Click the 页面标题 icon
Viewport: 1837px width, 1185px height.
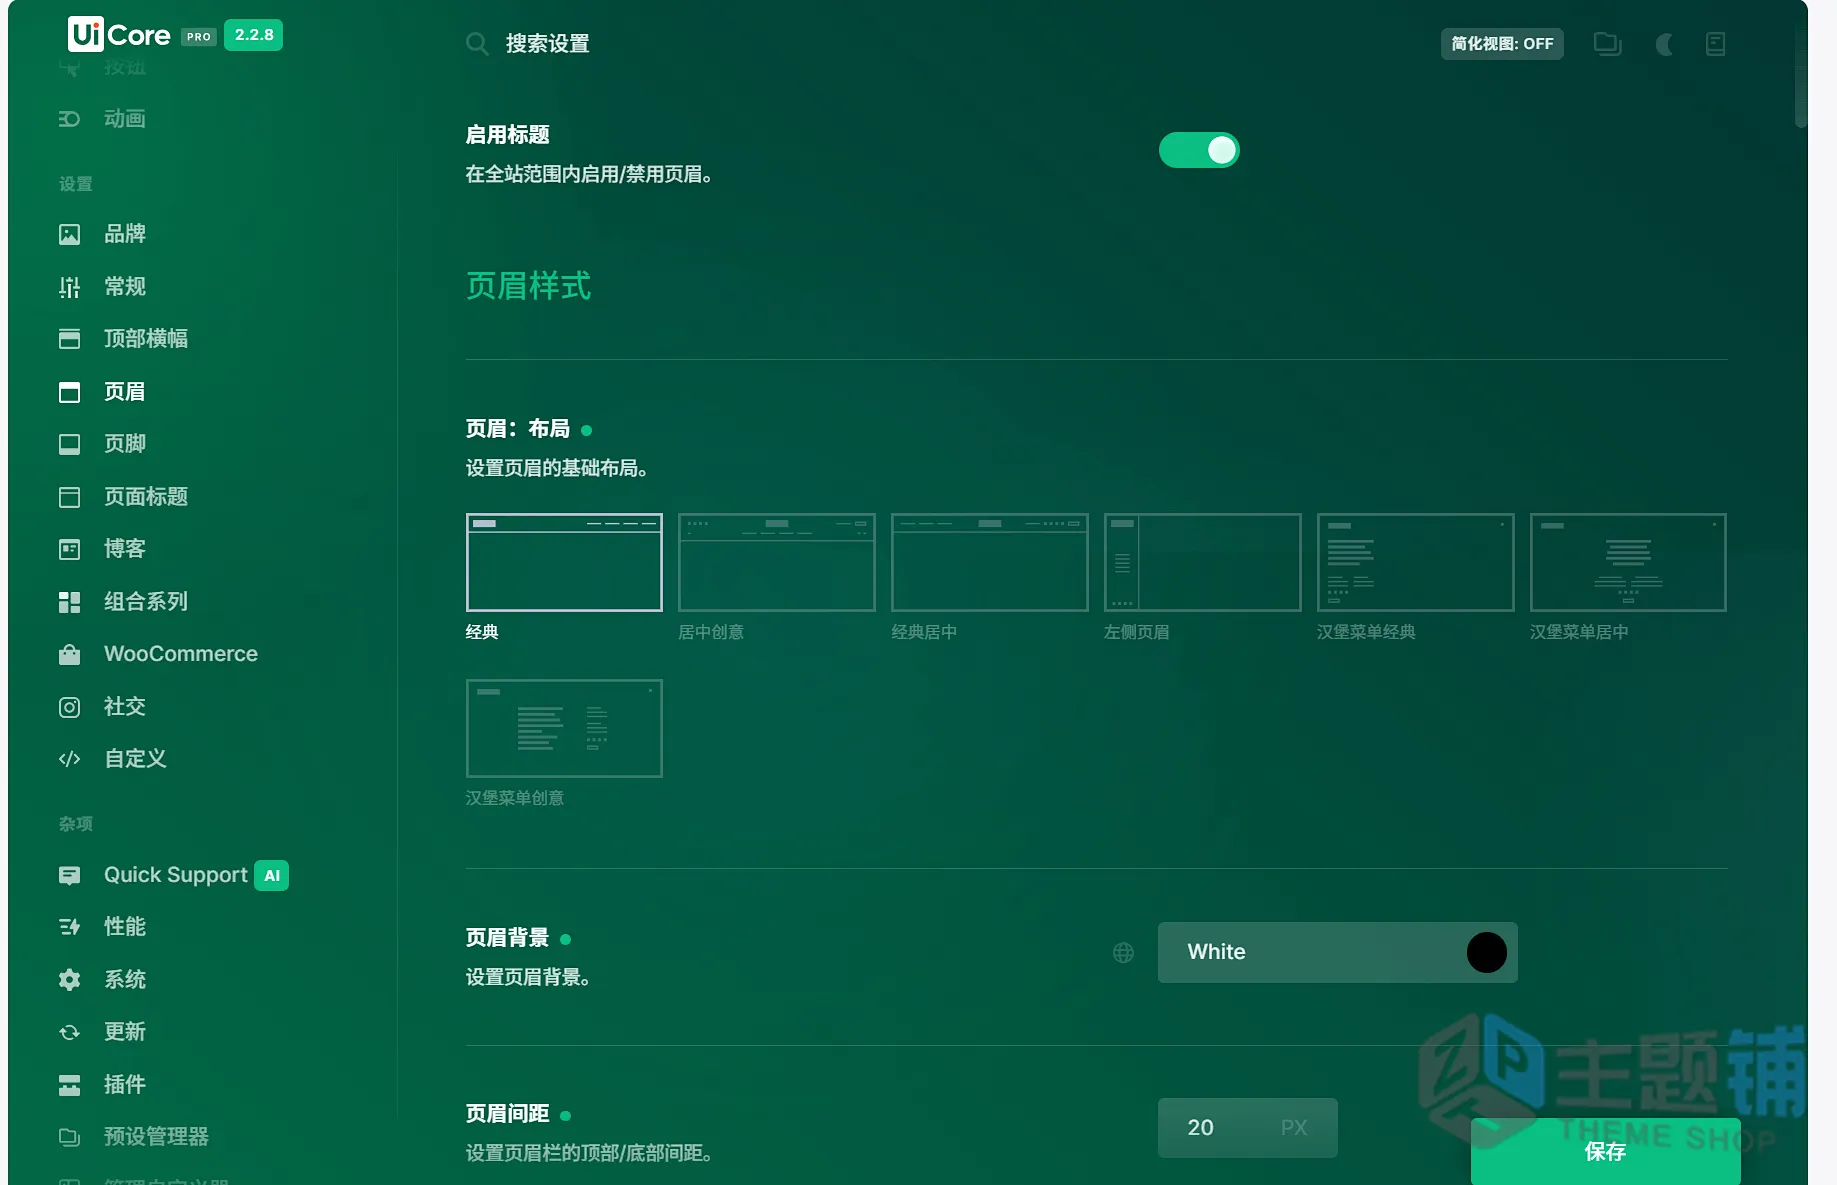click(69, 497)
